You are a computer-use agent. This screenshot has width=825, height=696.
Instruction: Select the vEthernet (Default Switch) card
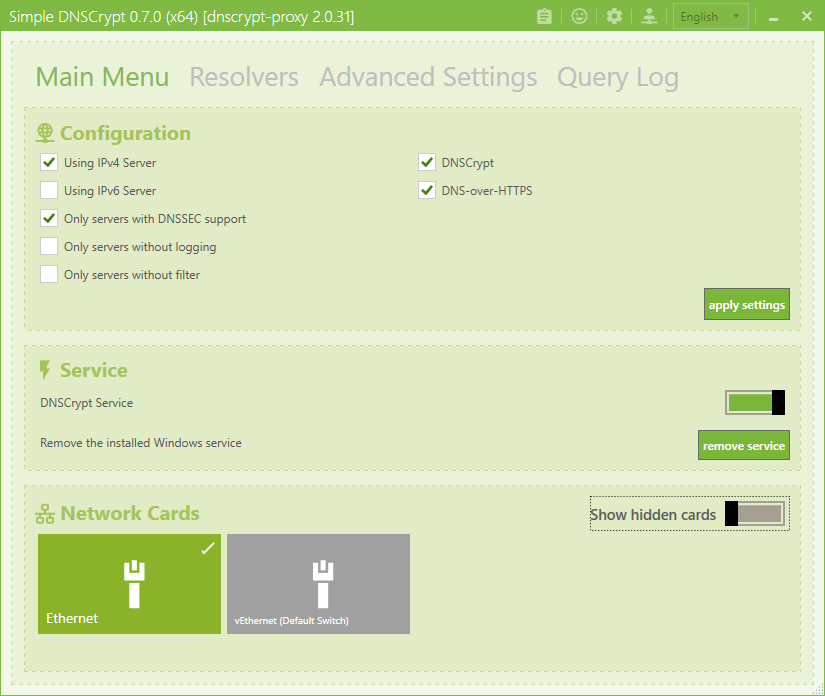(318, 583)
